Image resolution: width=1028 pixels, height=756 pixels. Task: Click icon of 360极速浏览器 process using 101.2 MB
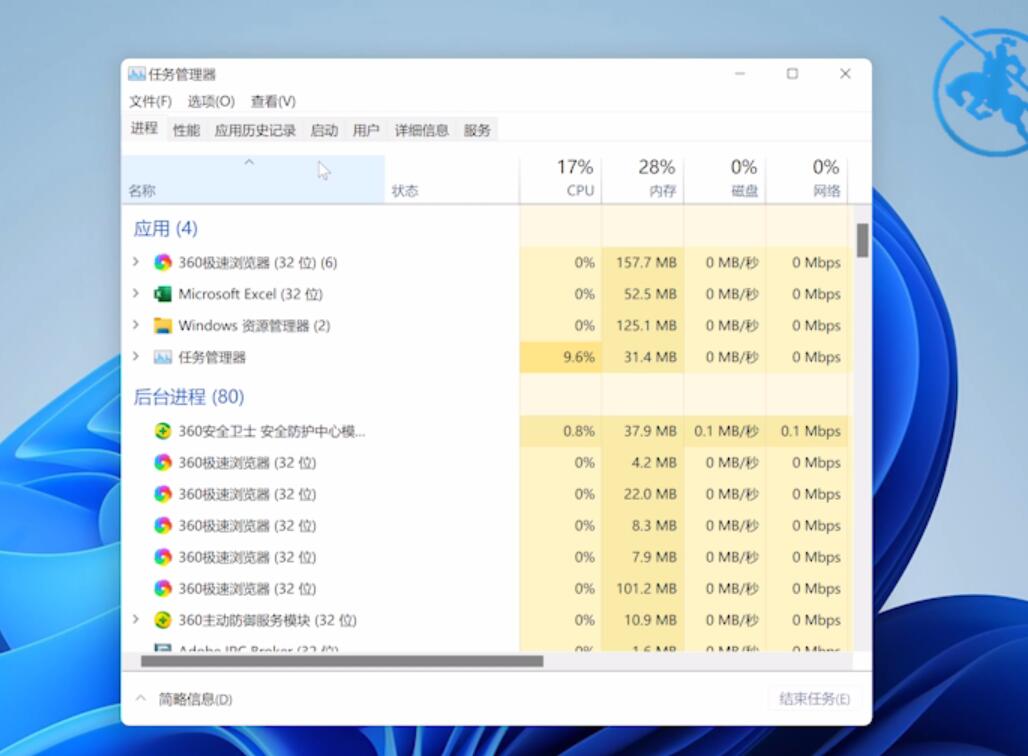163,589
